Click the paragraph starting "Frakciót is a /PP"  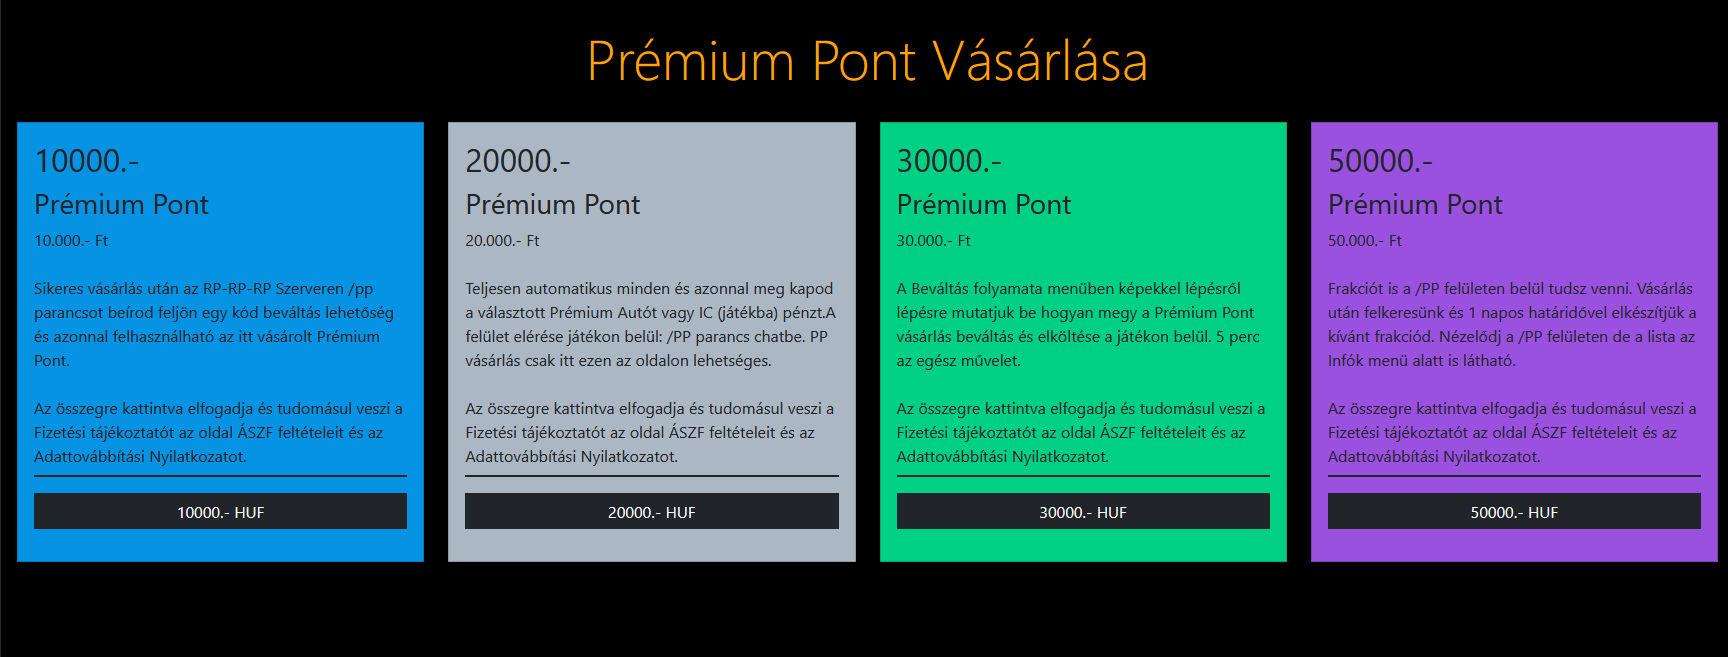[1511, 324]
